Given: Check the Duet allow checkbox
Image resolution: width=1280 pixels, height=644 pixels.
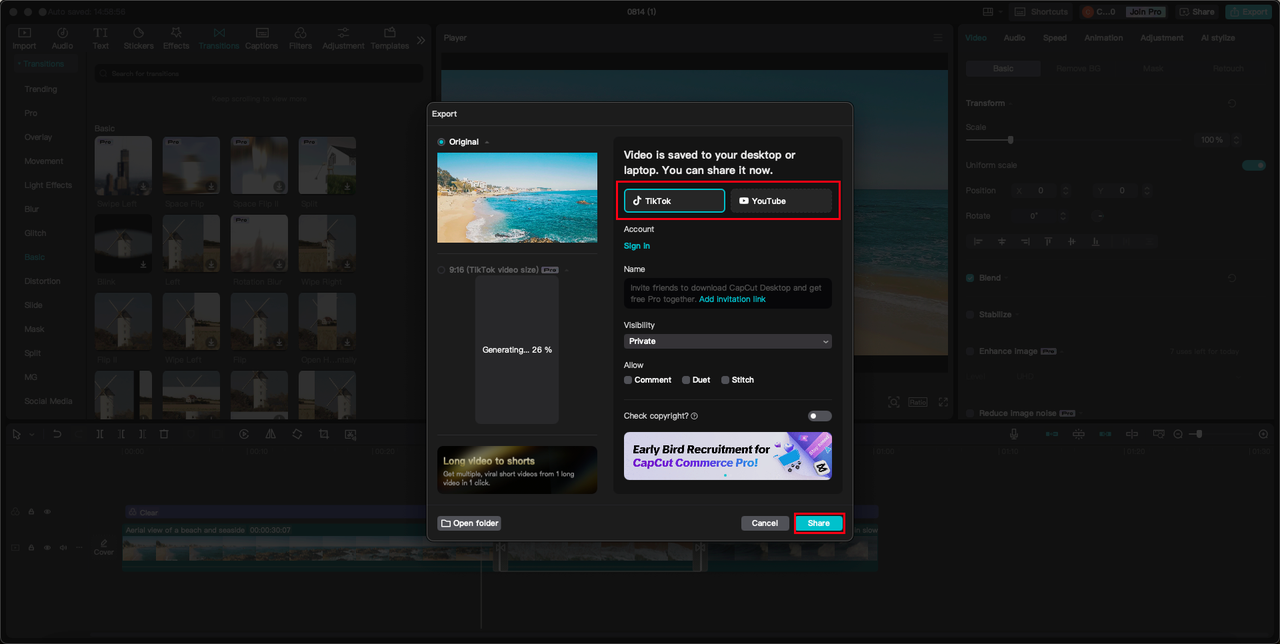Looking at the screenshot, I should coord(686,380).
